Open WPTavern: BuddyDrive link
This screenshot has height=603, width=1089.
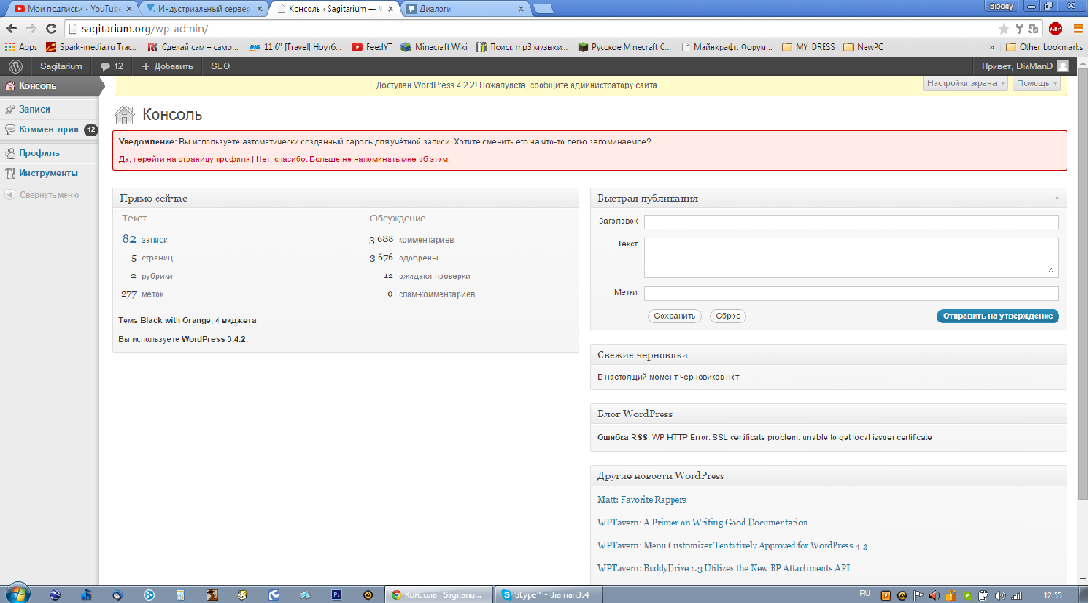[x=724, y=568]
